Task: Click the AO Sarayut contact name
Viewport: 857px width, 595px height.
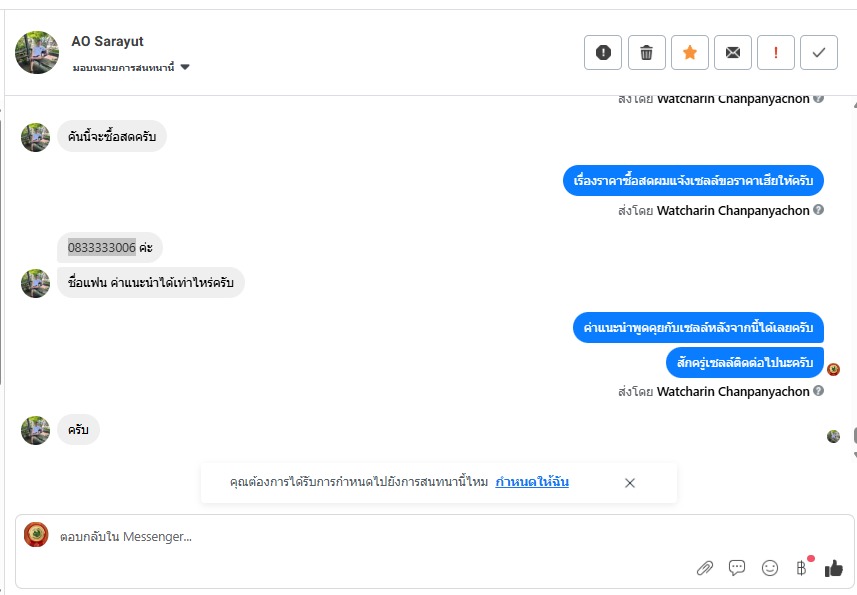Action: 108,41
